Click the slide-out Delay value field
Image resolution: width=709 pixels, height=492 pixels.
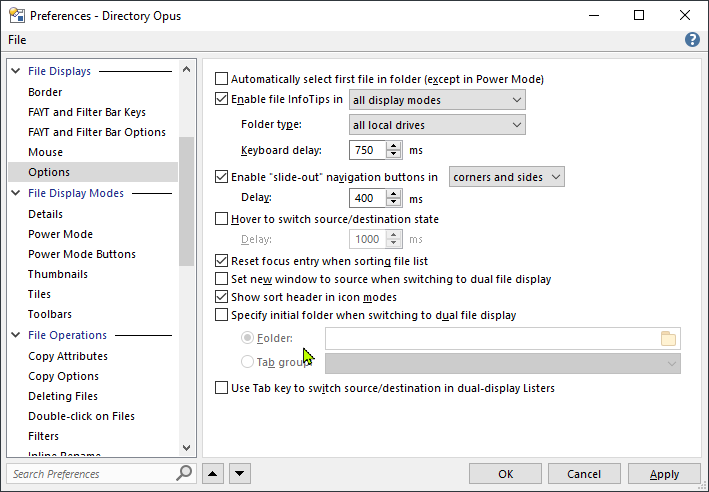[x=368, y=198]
